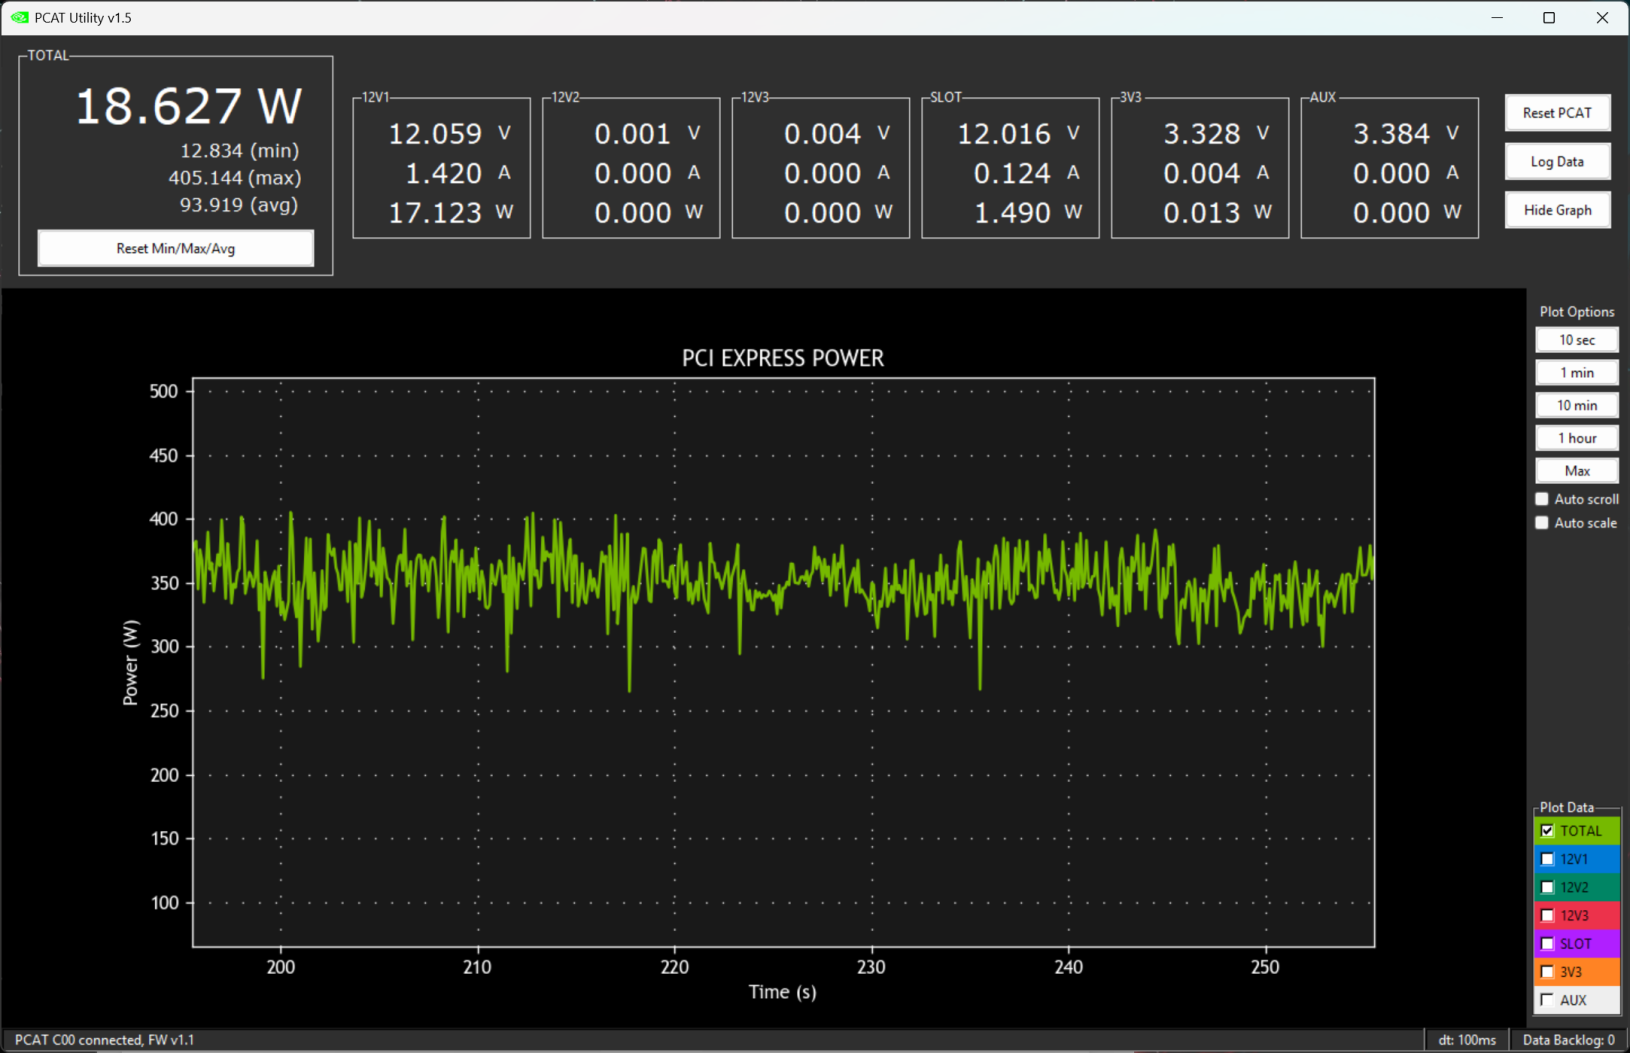Set plot range to 10 min
Screen dimensions: 1630x1053
(1576, 405)
